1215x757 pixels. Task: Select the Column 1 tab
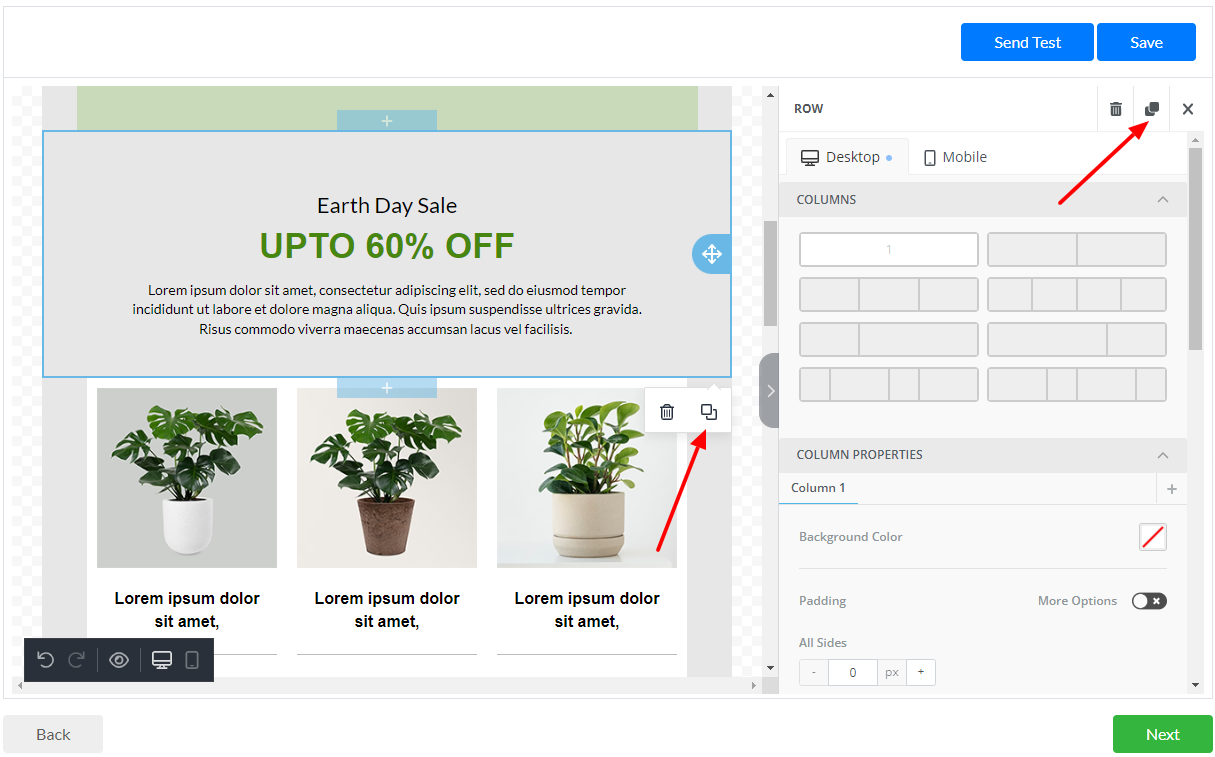pos(818,488)
